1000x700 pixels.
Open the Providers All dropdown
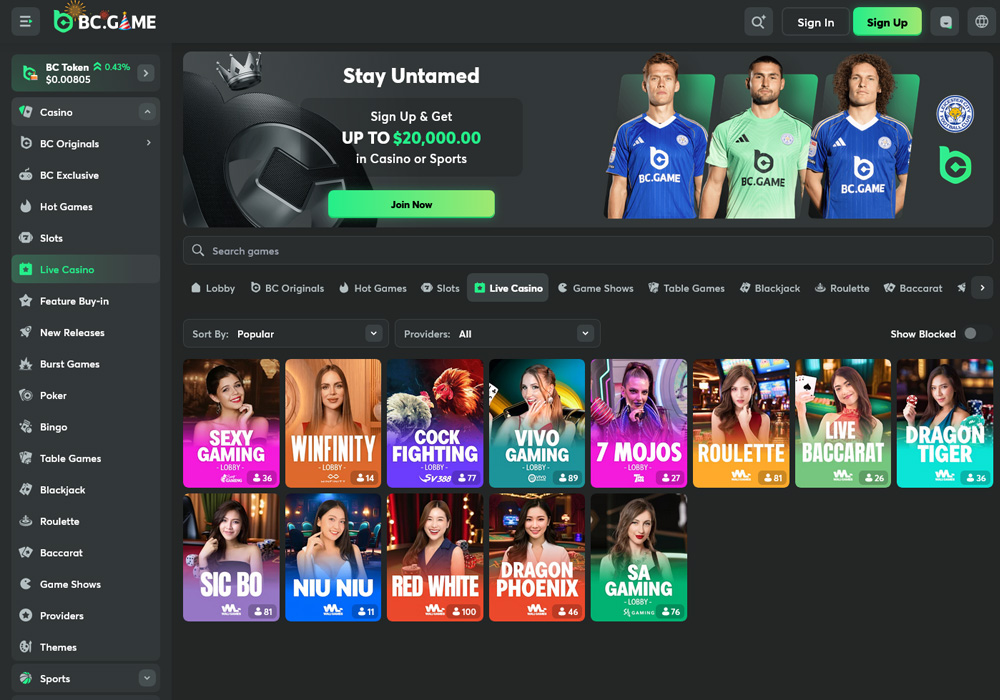tap(497, 333)
